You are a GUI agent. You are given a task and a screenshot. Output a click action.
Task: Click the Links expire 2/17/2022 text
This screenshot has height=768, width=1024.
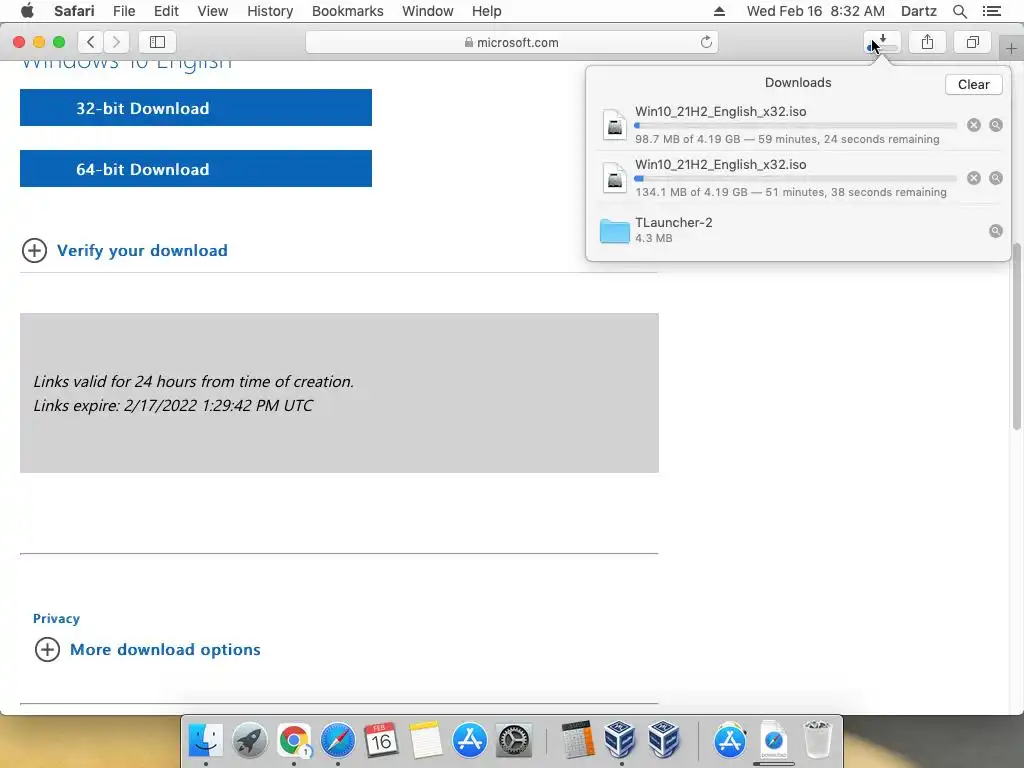point(173,406)
